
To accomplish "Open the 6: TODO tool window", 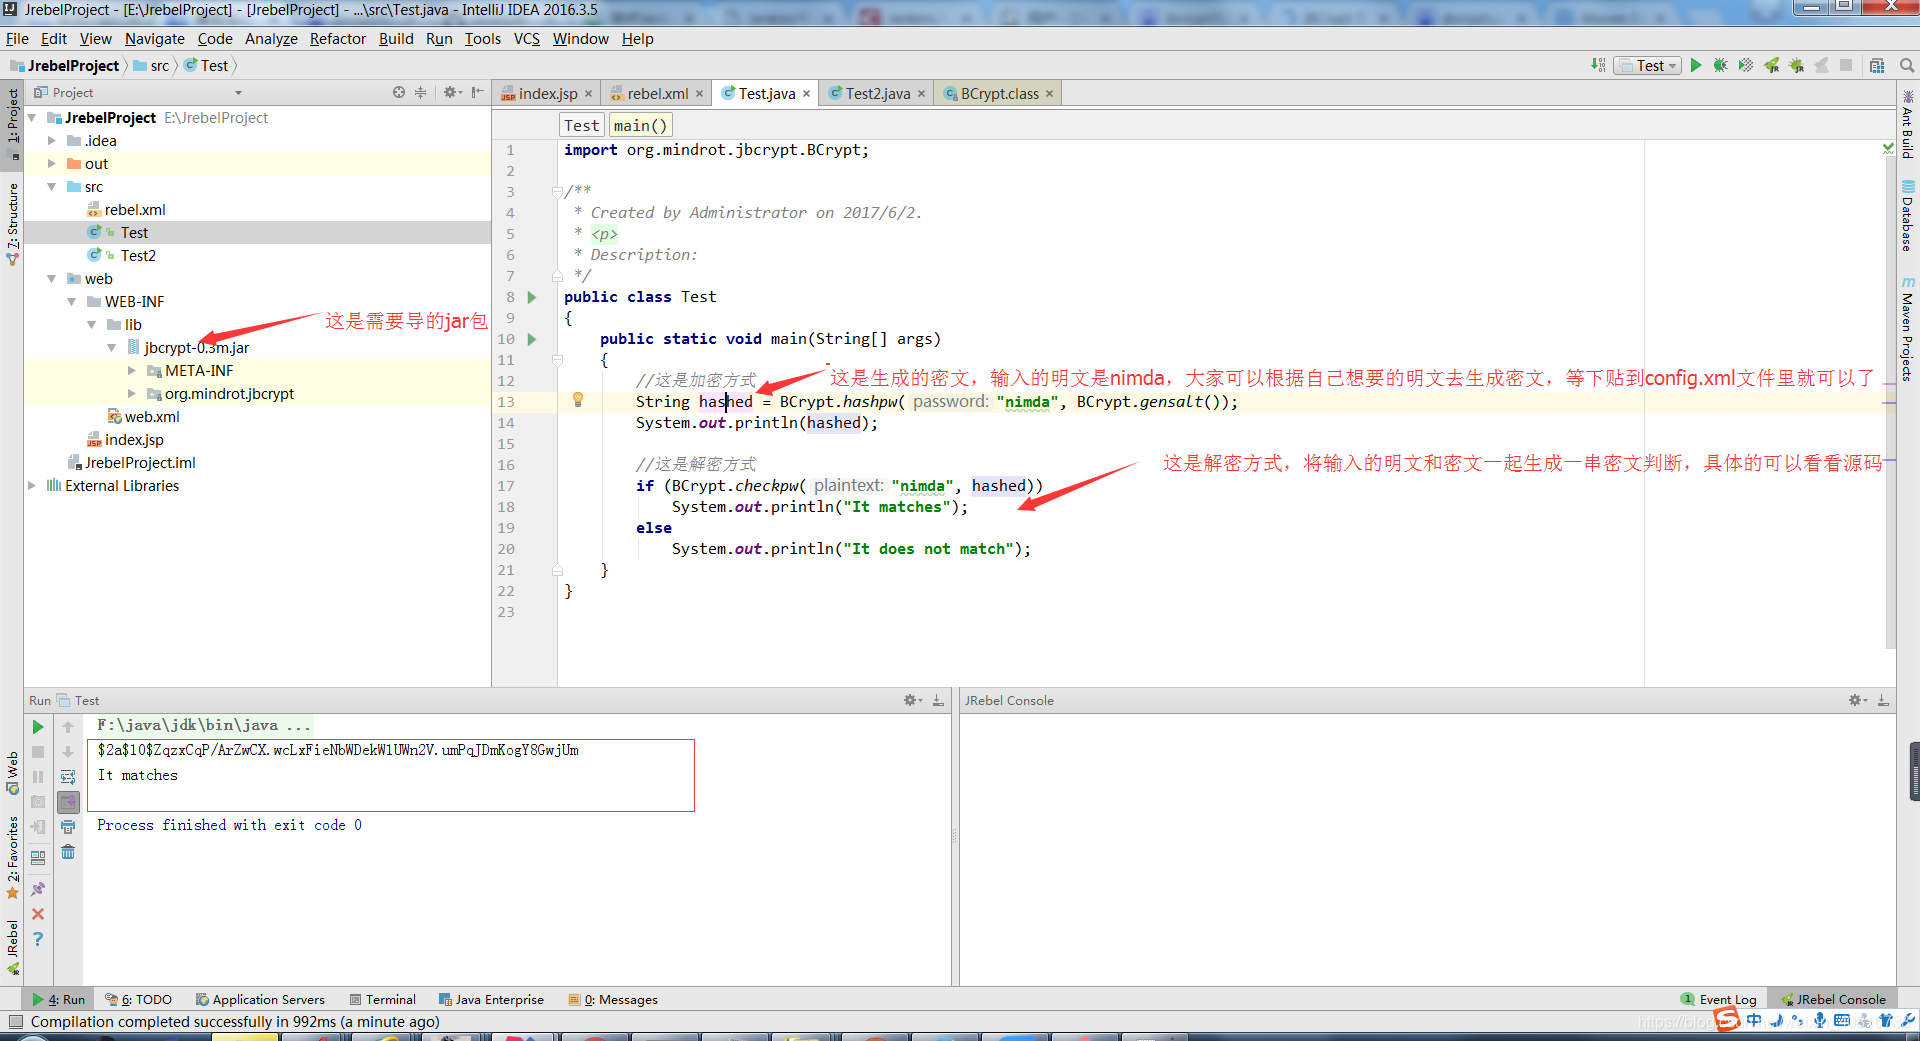I will pyautogui.click(x=139, y=999).
